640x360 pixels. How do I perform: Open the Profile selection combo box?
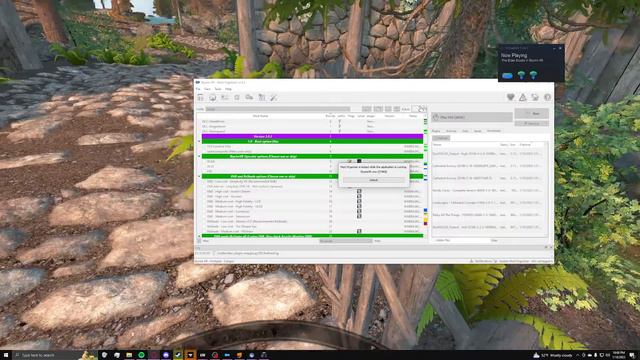278,109
